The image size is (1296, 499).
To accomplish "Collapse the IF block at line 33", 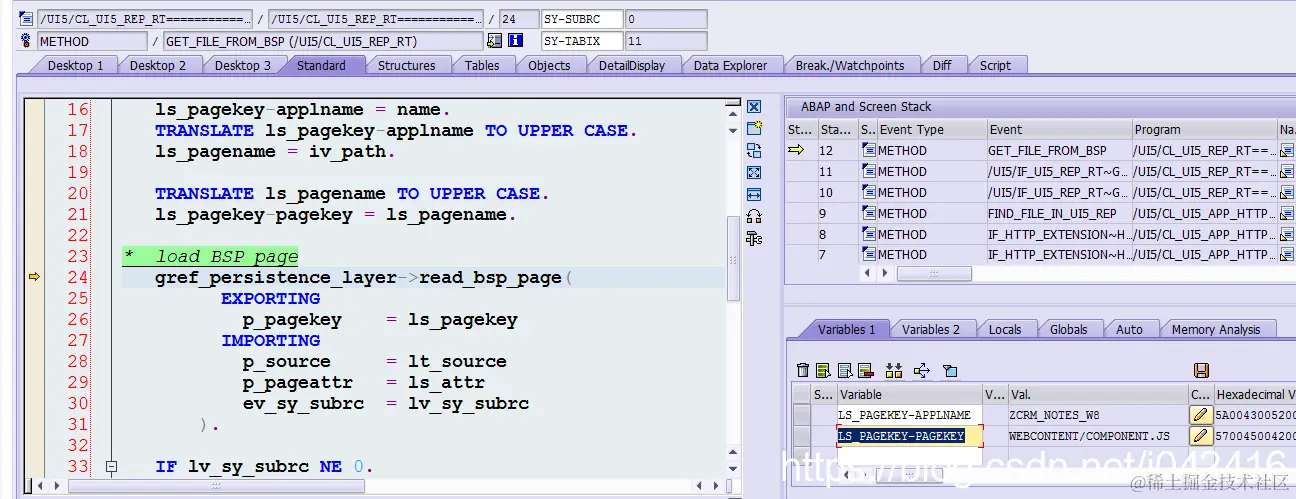I will 111,467.
